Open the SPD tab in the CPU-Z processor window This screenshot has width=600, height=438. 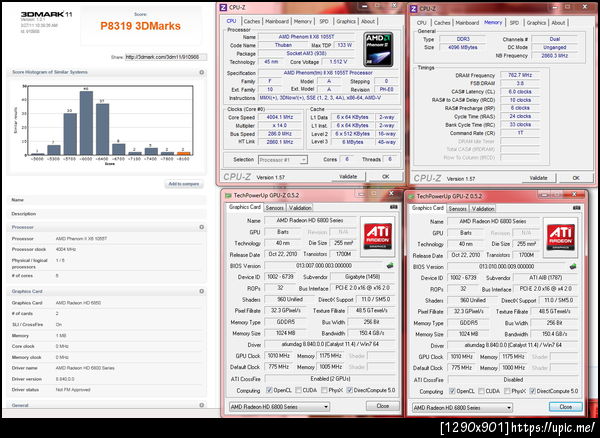pyautogui.click(x=324, y=21)
